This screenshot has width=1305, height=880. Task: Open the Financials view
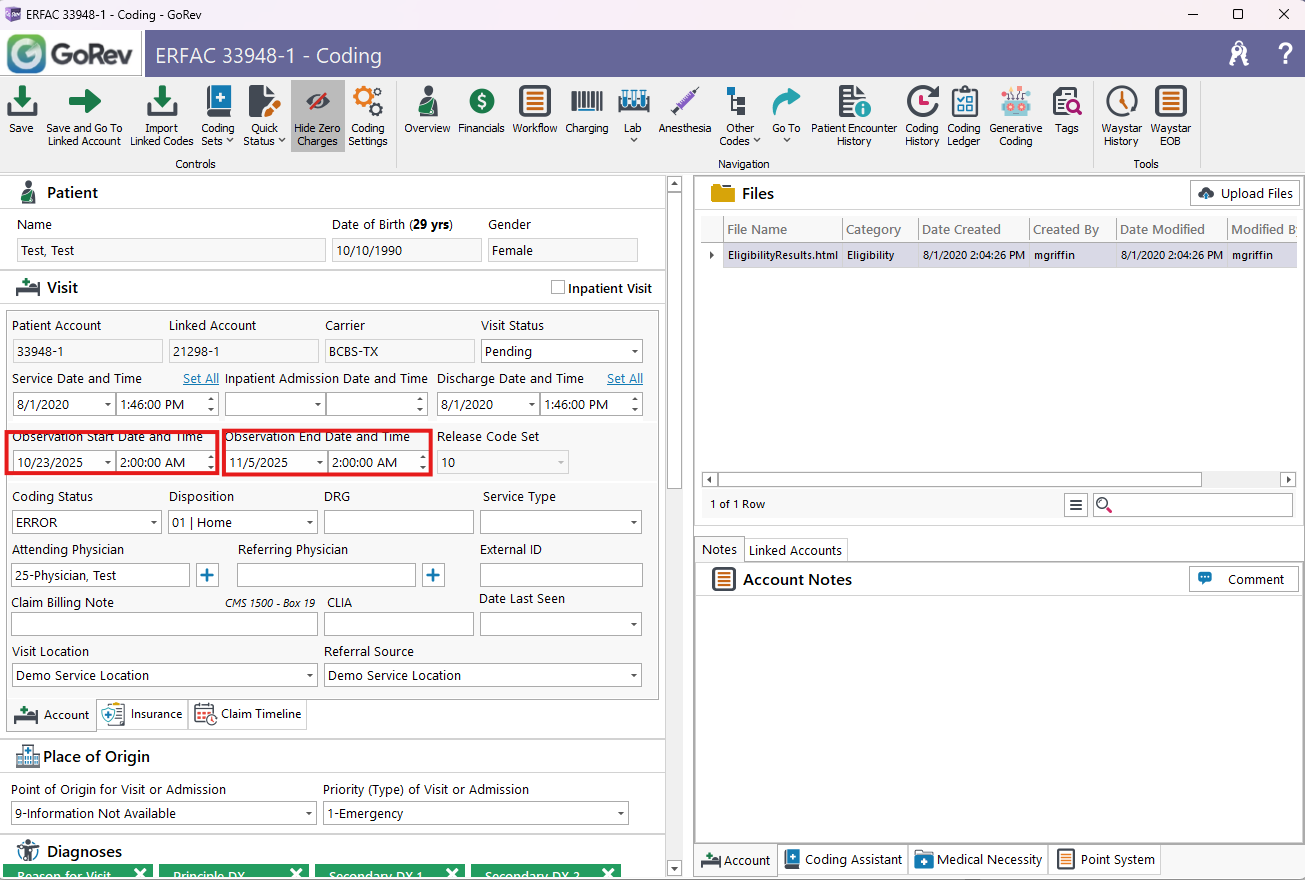point(481,110)
